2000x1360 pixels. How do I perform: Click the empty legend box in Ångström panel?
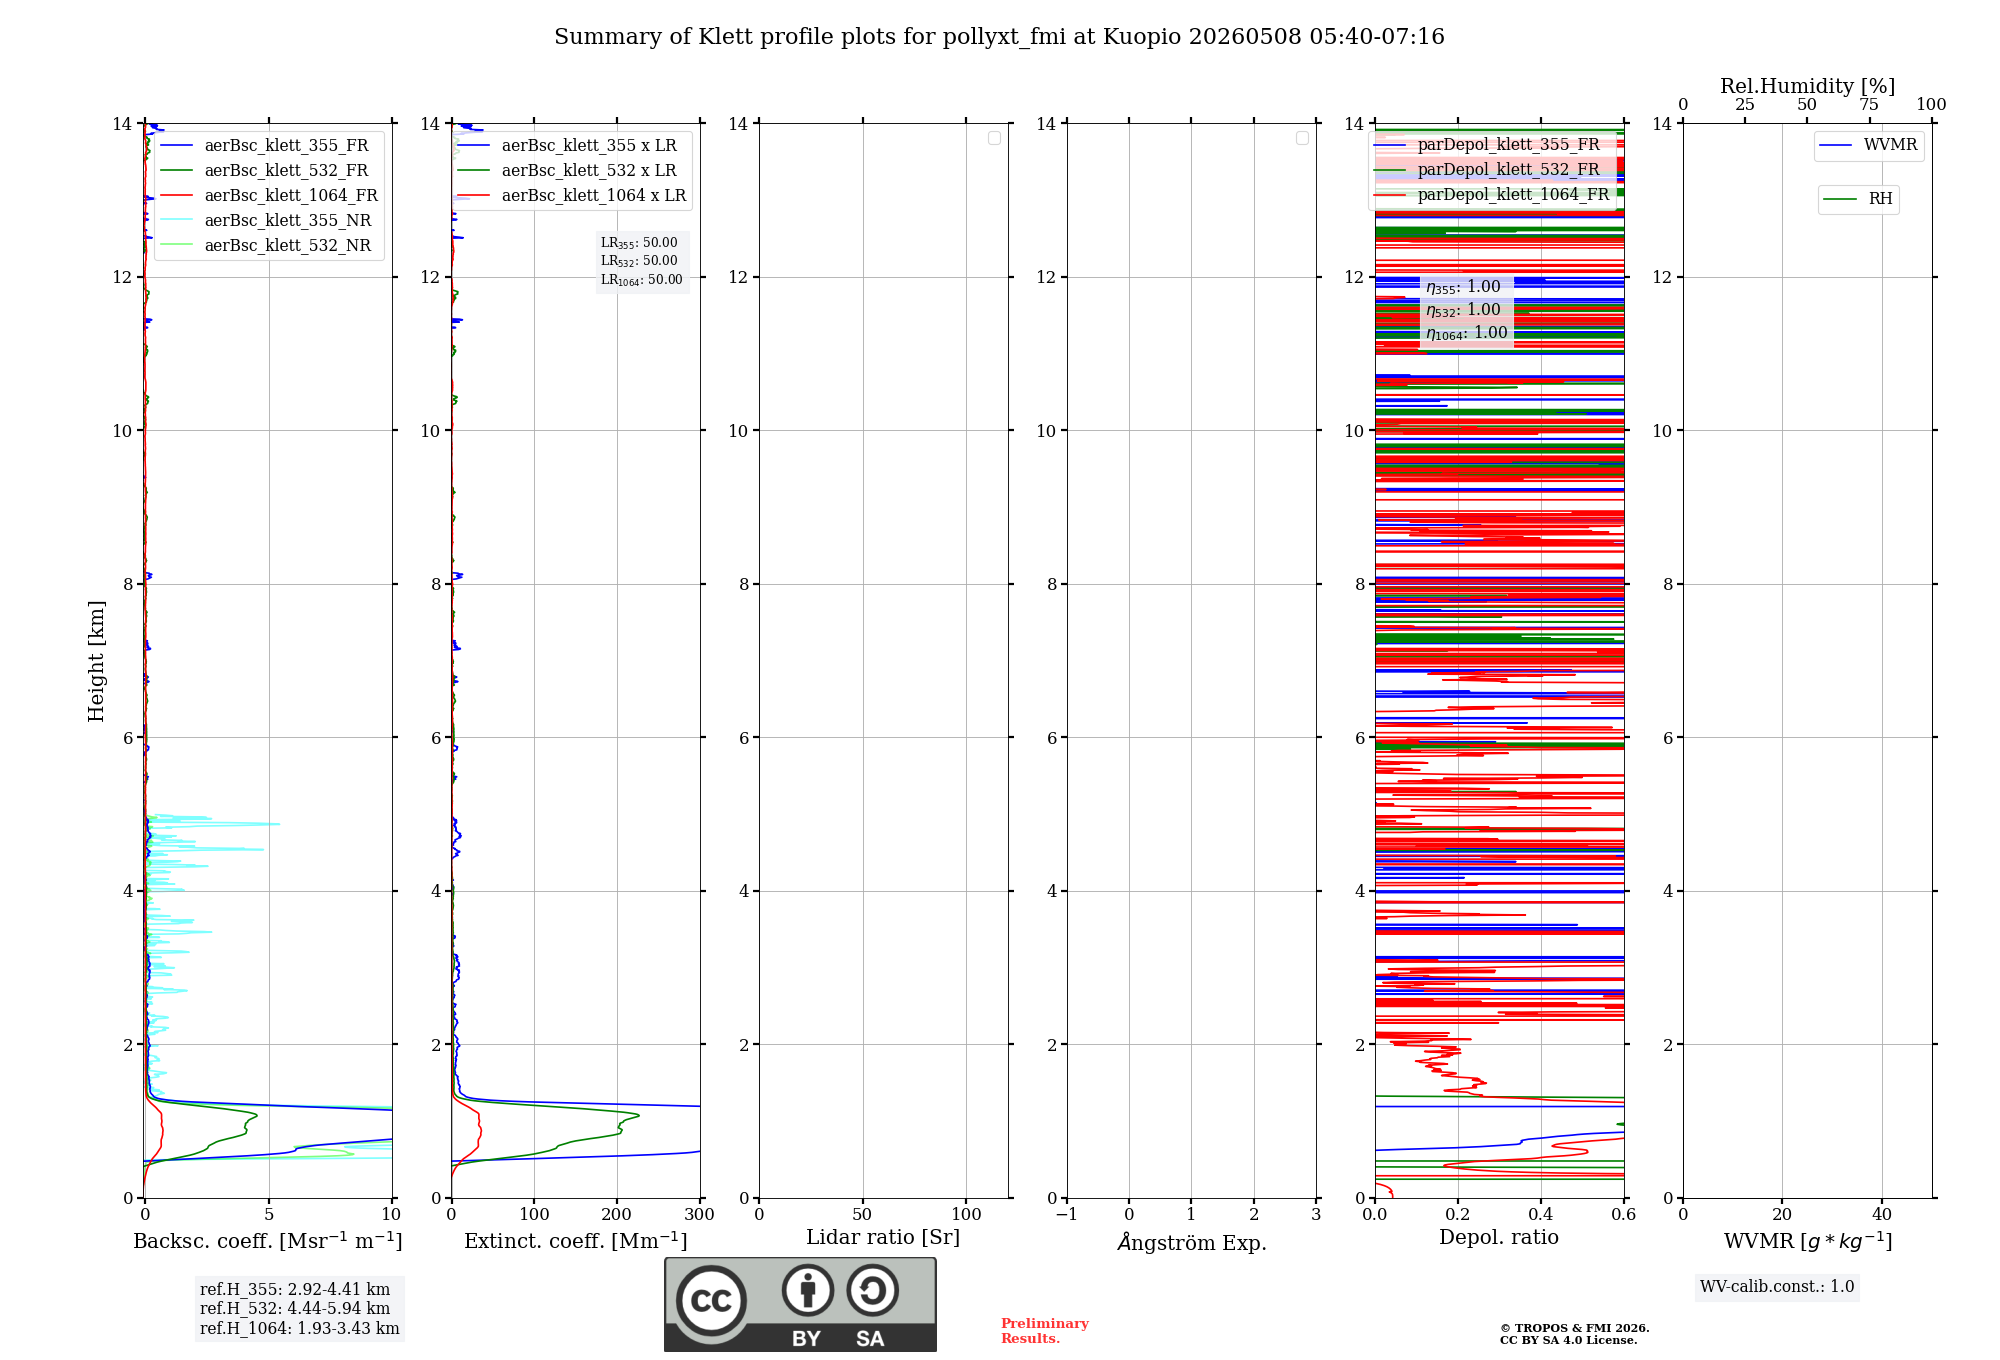tap(1302, 138)
